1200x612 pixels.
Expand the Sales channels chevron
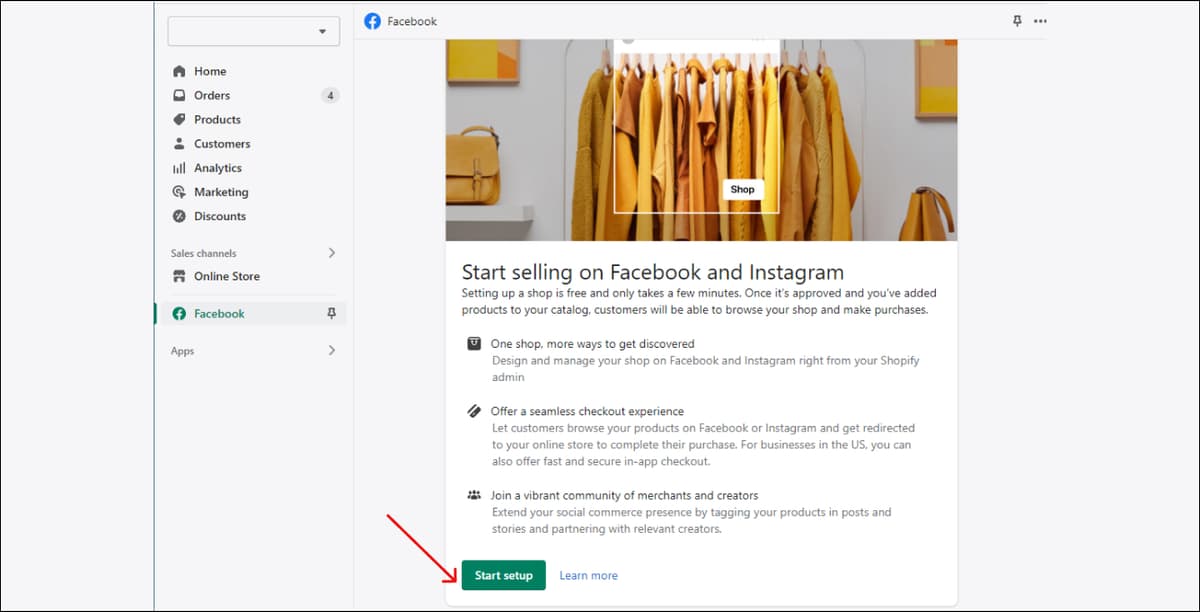332,253
